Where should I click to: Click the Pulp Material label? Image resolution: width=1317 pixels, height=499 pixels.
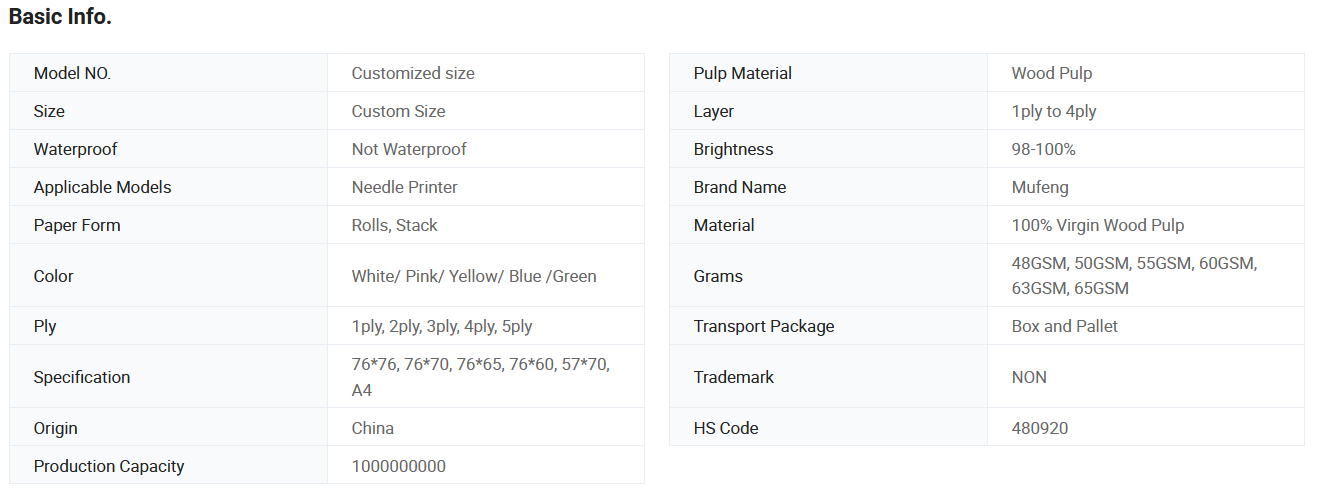point(742,73)
